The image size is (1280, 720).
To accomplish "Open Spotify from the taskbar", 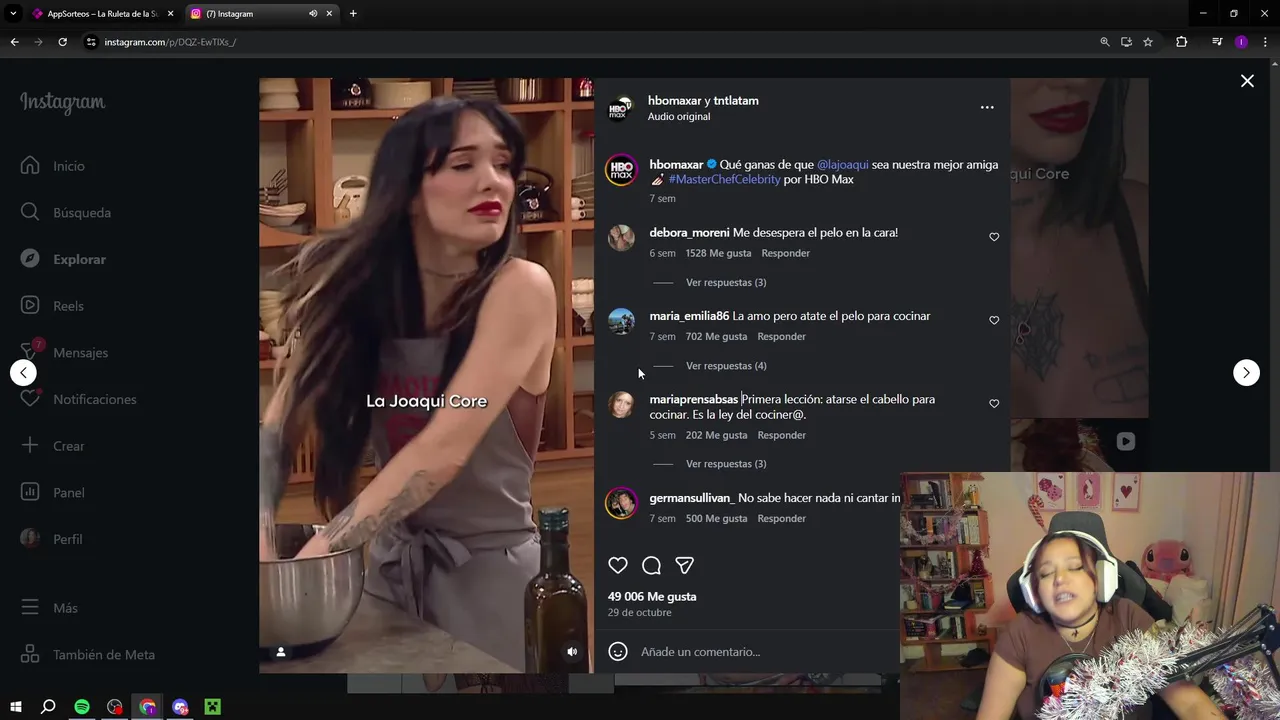I will point(82,707).
